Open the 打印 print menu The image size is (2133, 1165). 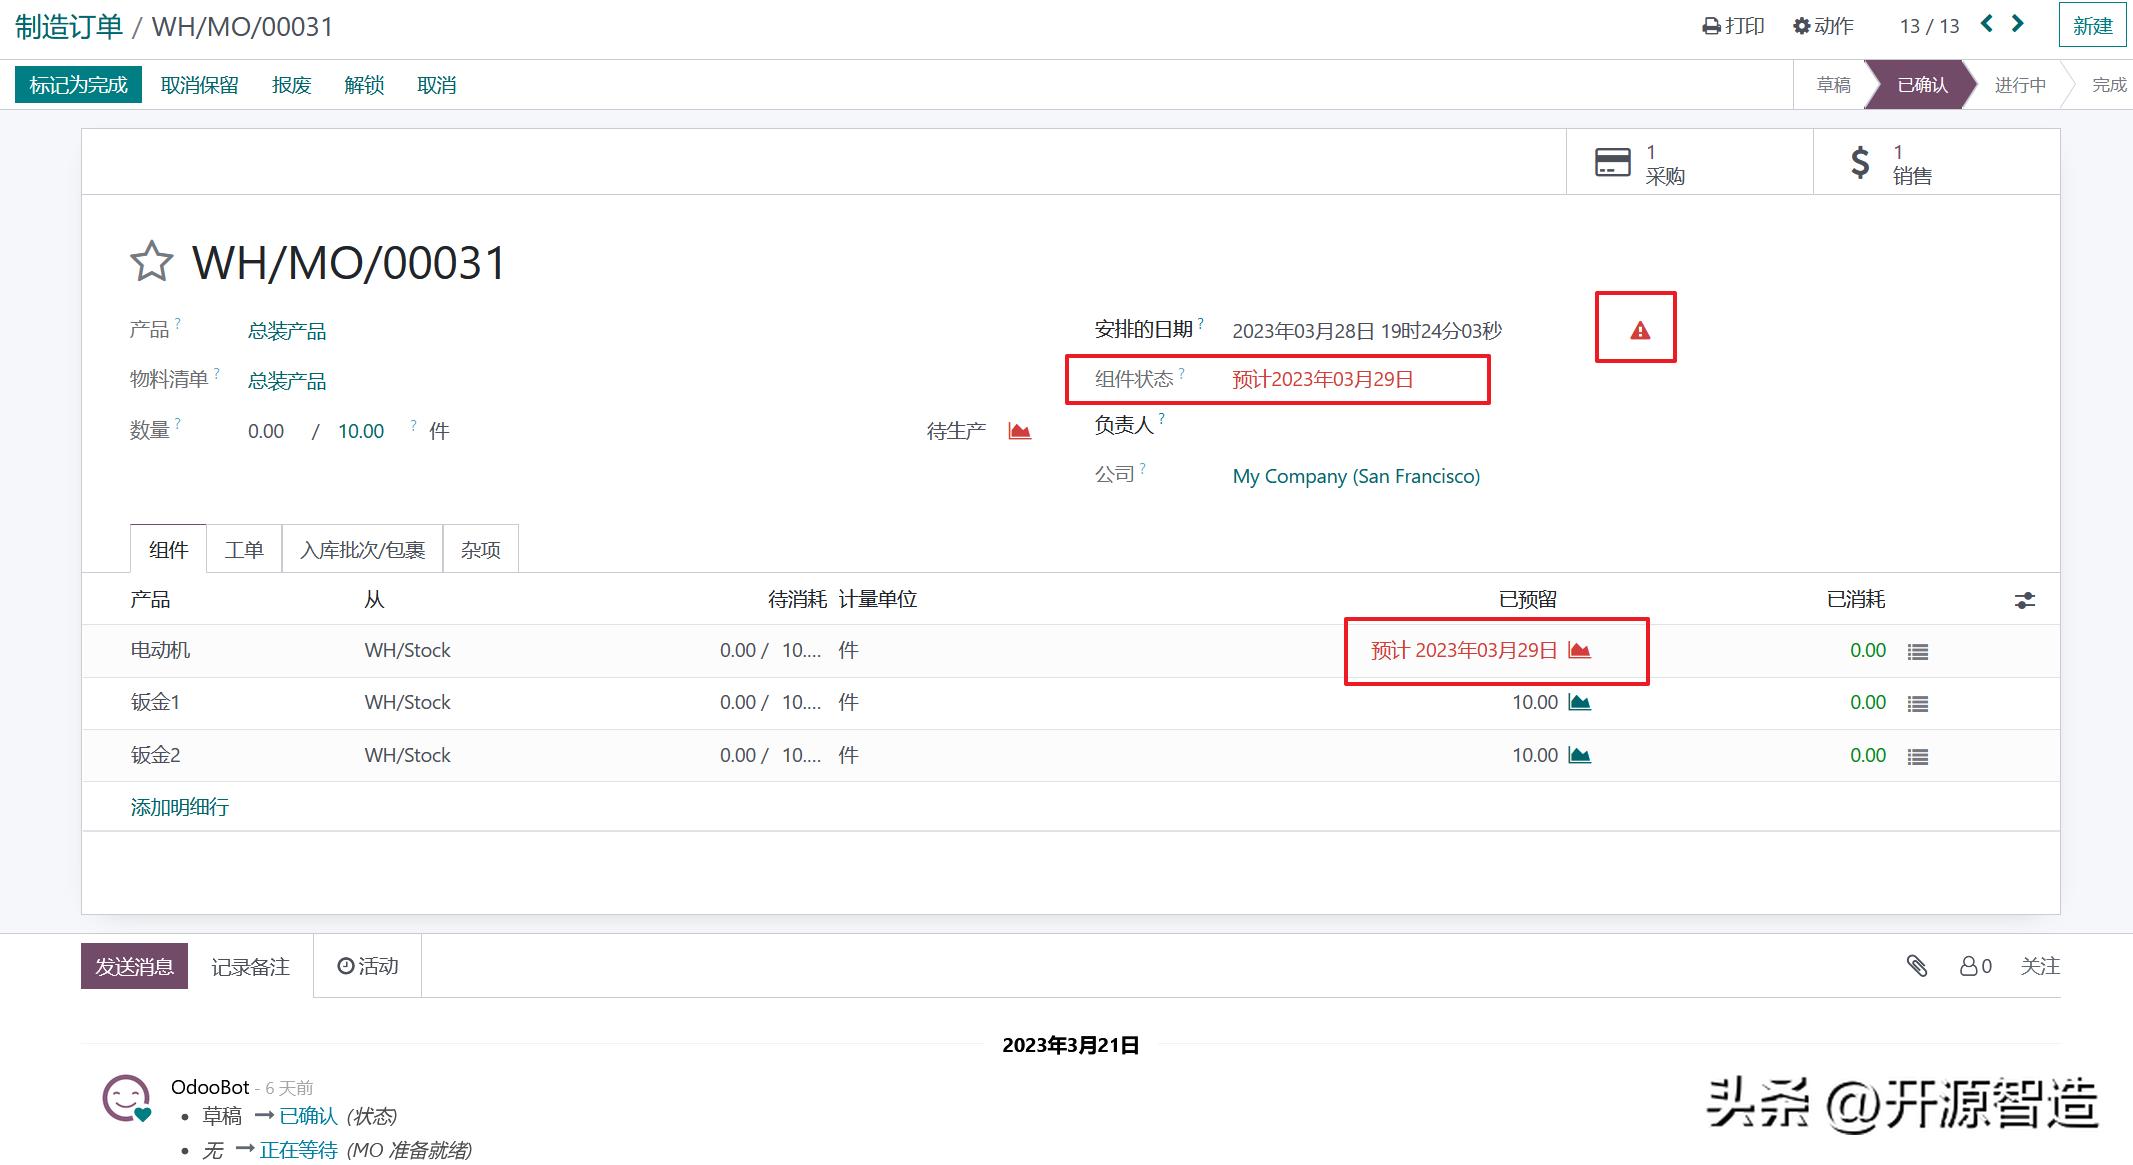point(1733,26)
